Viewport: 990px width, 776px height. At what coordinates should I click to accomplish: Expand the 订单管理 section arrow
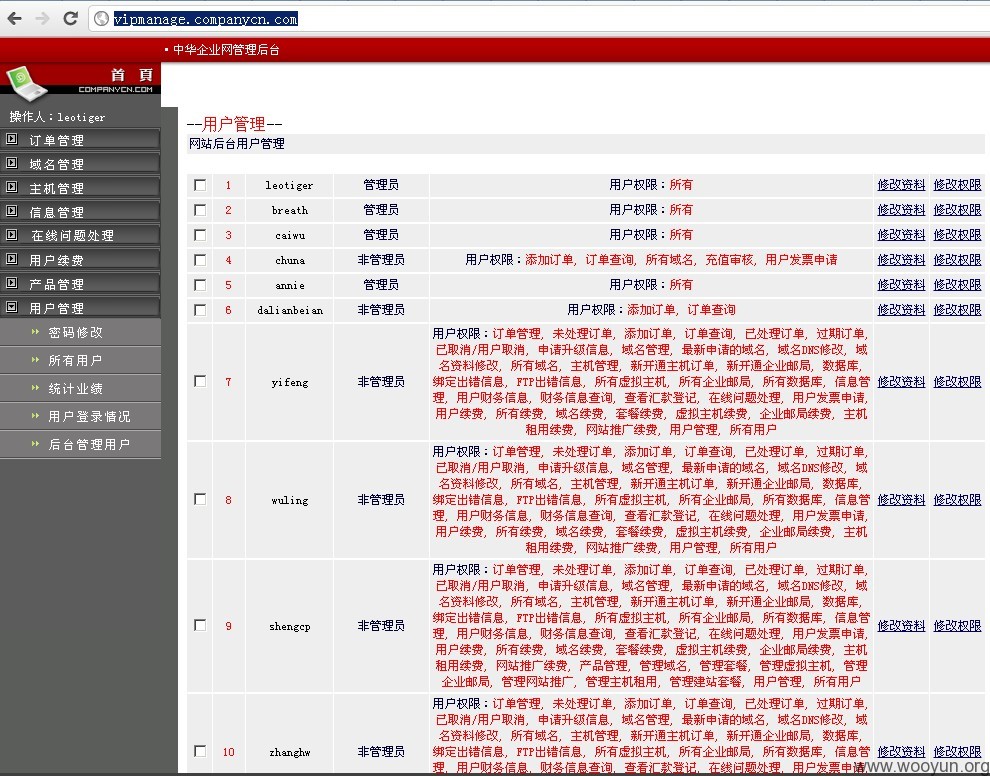[11, 139]
